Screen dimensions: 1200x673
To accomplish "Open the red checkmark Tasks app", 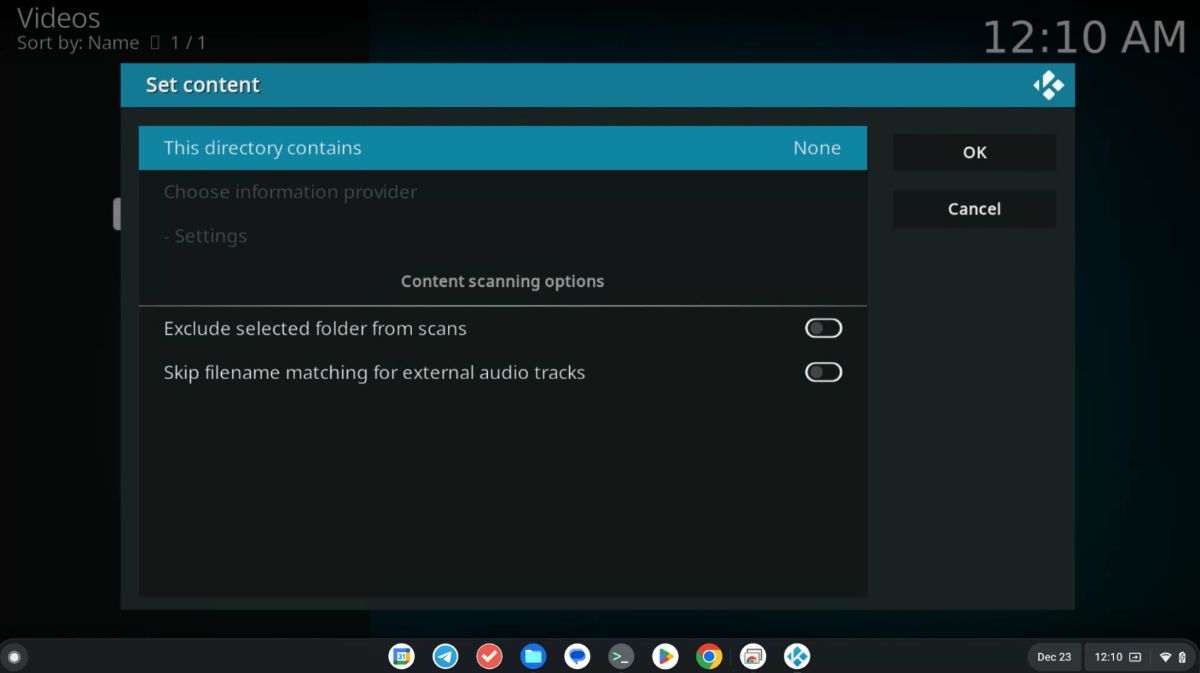I will (489, 657).
